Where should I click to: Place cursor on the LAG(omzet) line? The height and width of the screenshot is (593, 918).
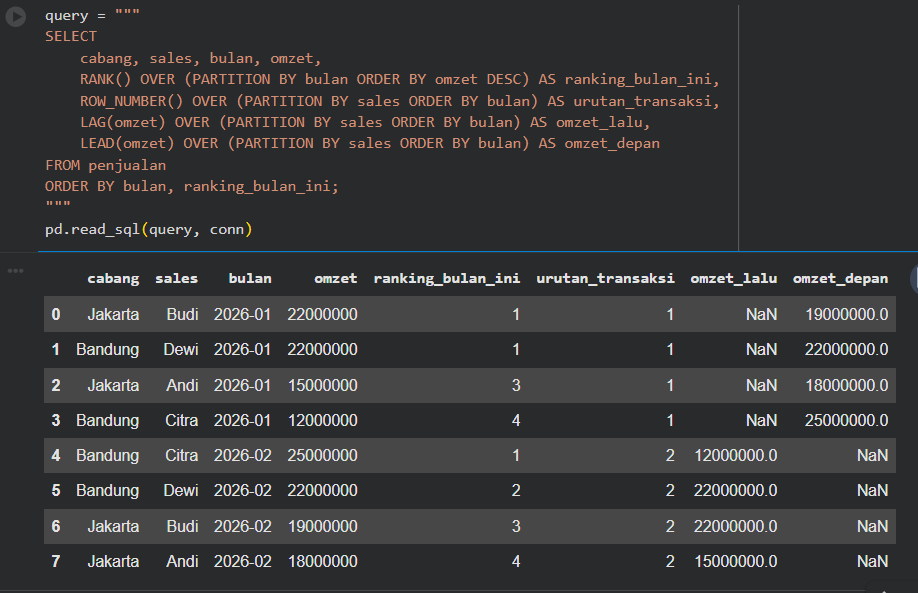[365, 122]
